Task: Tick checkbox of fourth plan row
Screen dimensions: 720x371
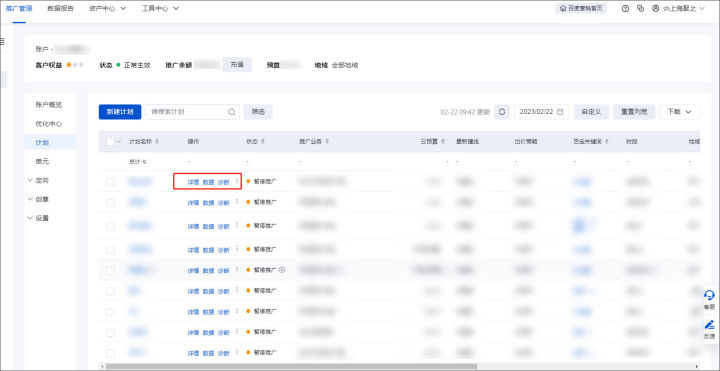Action: (110, 249)
